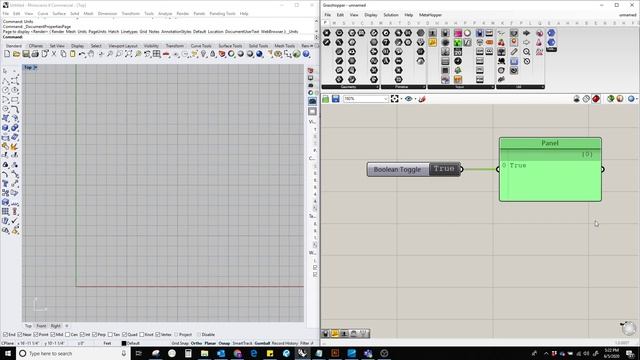Click the blue Rhino Help globe icon
The width and height of the screenshot is (640, 360).
coord(306,54)
